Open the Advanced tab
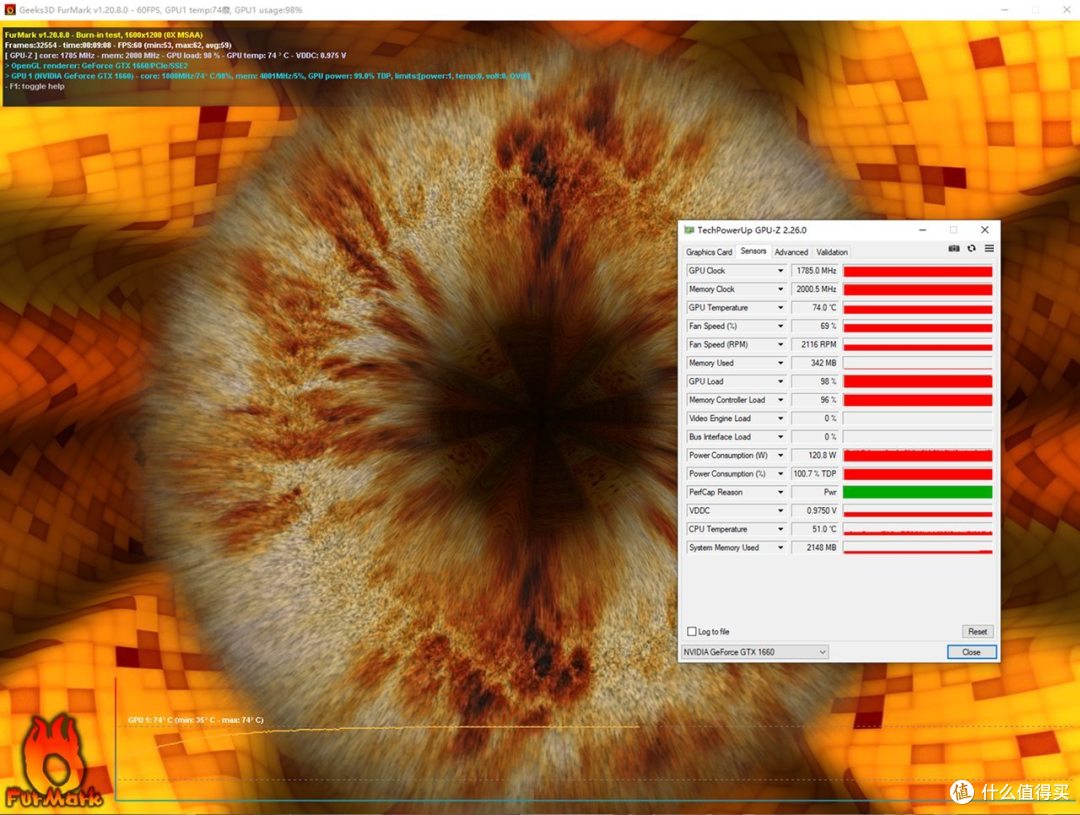1080x815 pixels. coord(791,252)
